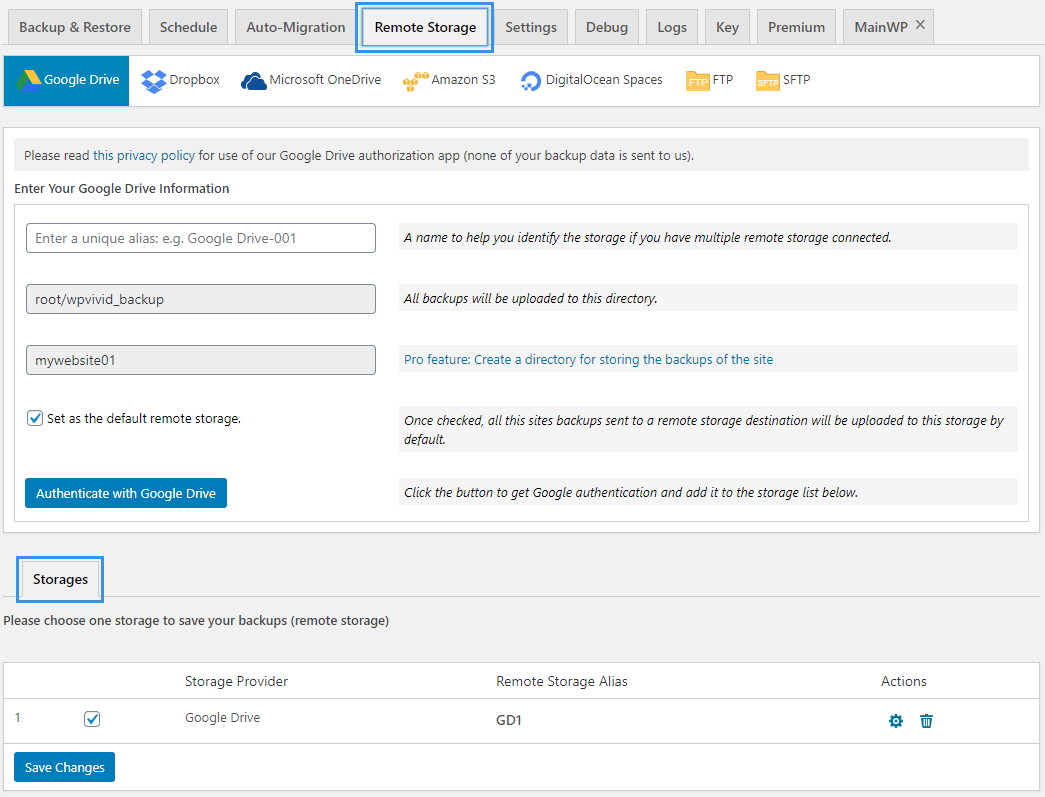Open the Remote Storage tab

425,27
